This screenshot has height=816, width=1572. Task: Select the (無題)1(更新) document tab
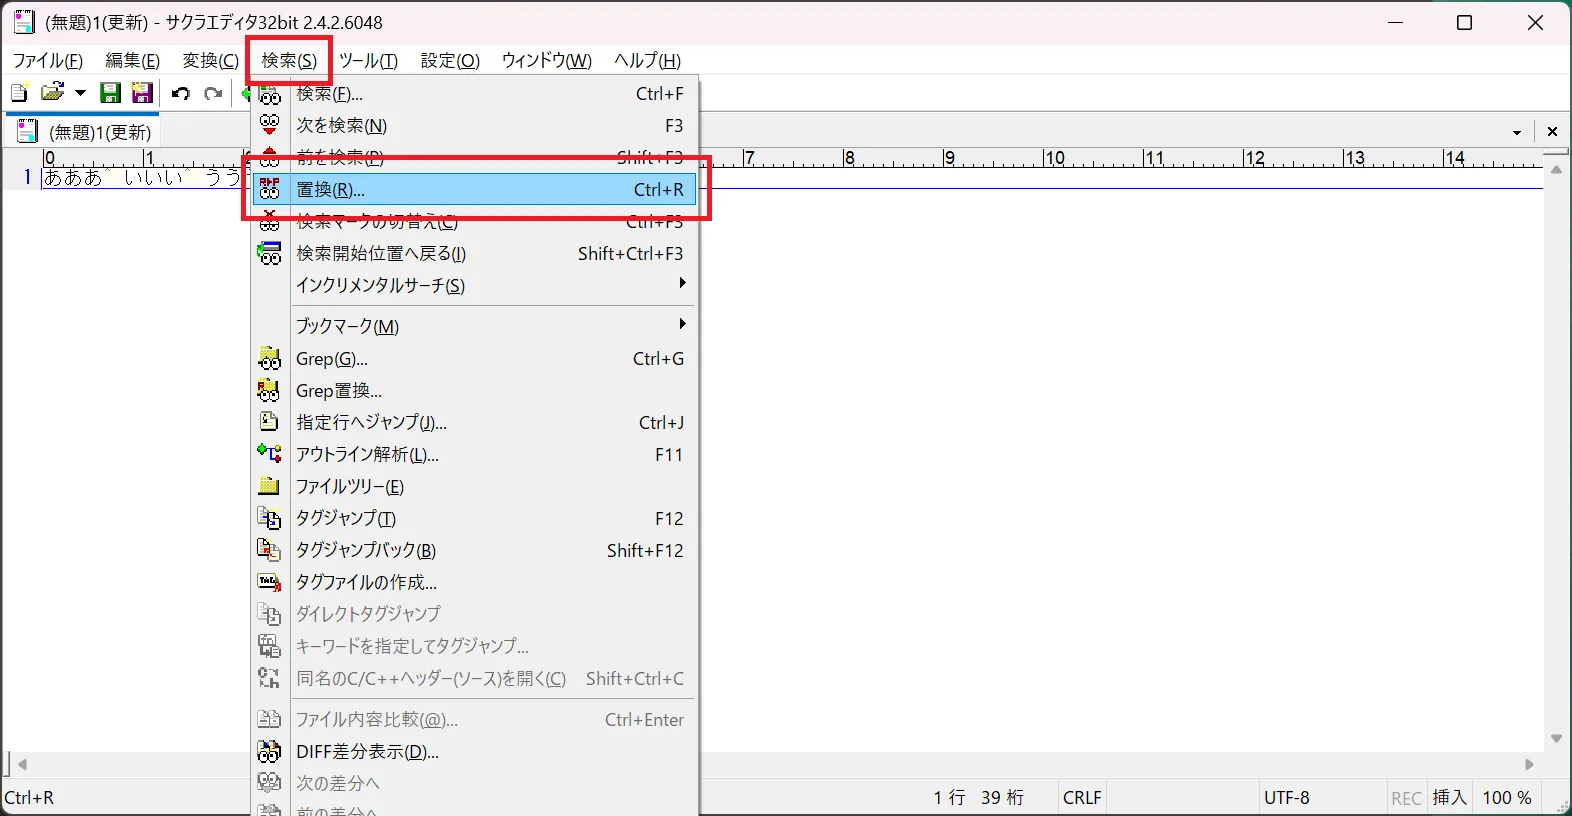(84, 132)
